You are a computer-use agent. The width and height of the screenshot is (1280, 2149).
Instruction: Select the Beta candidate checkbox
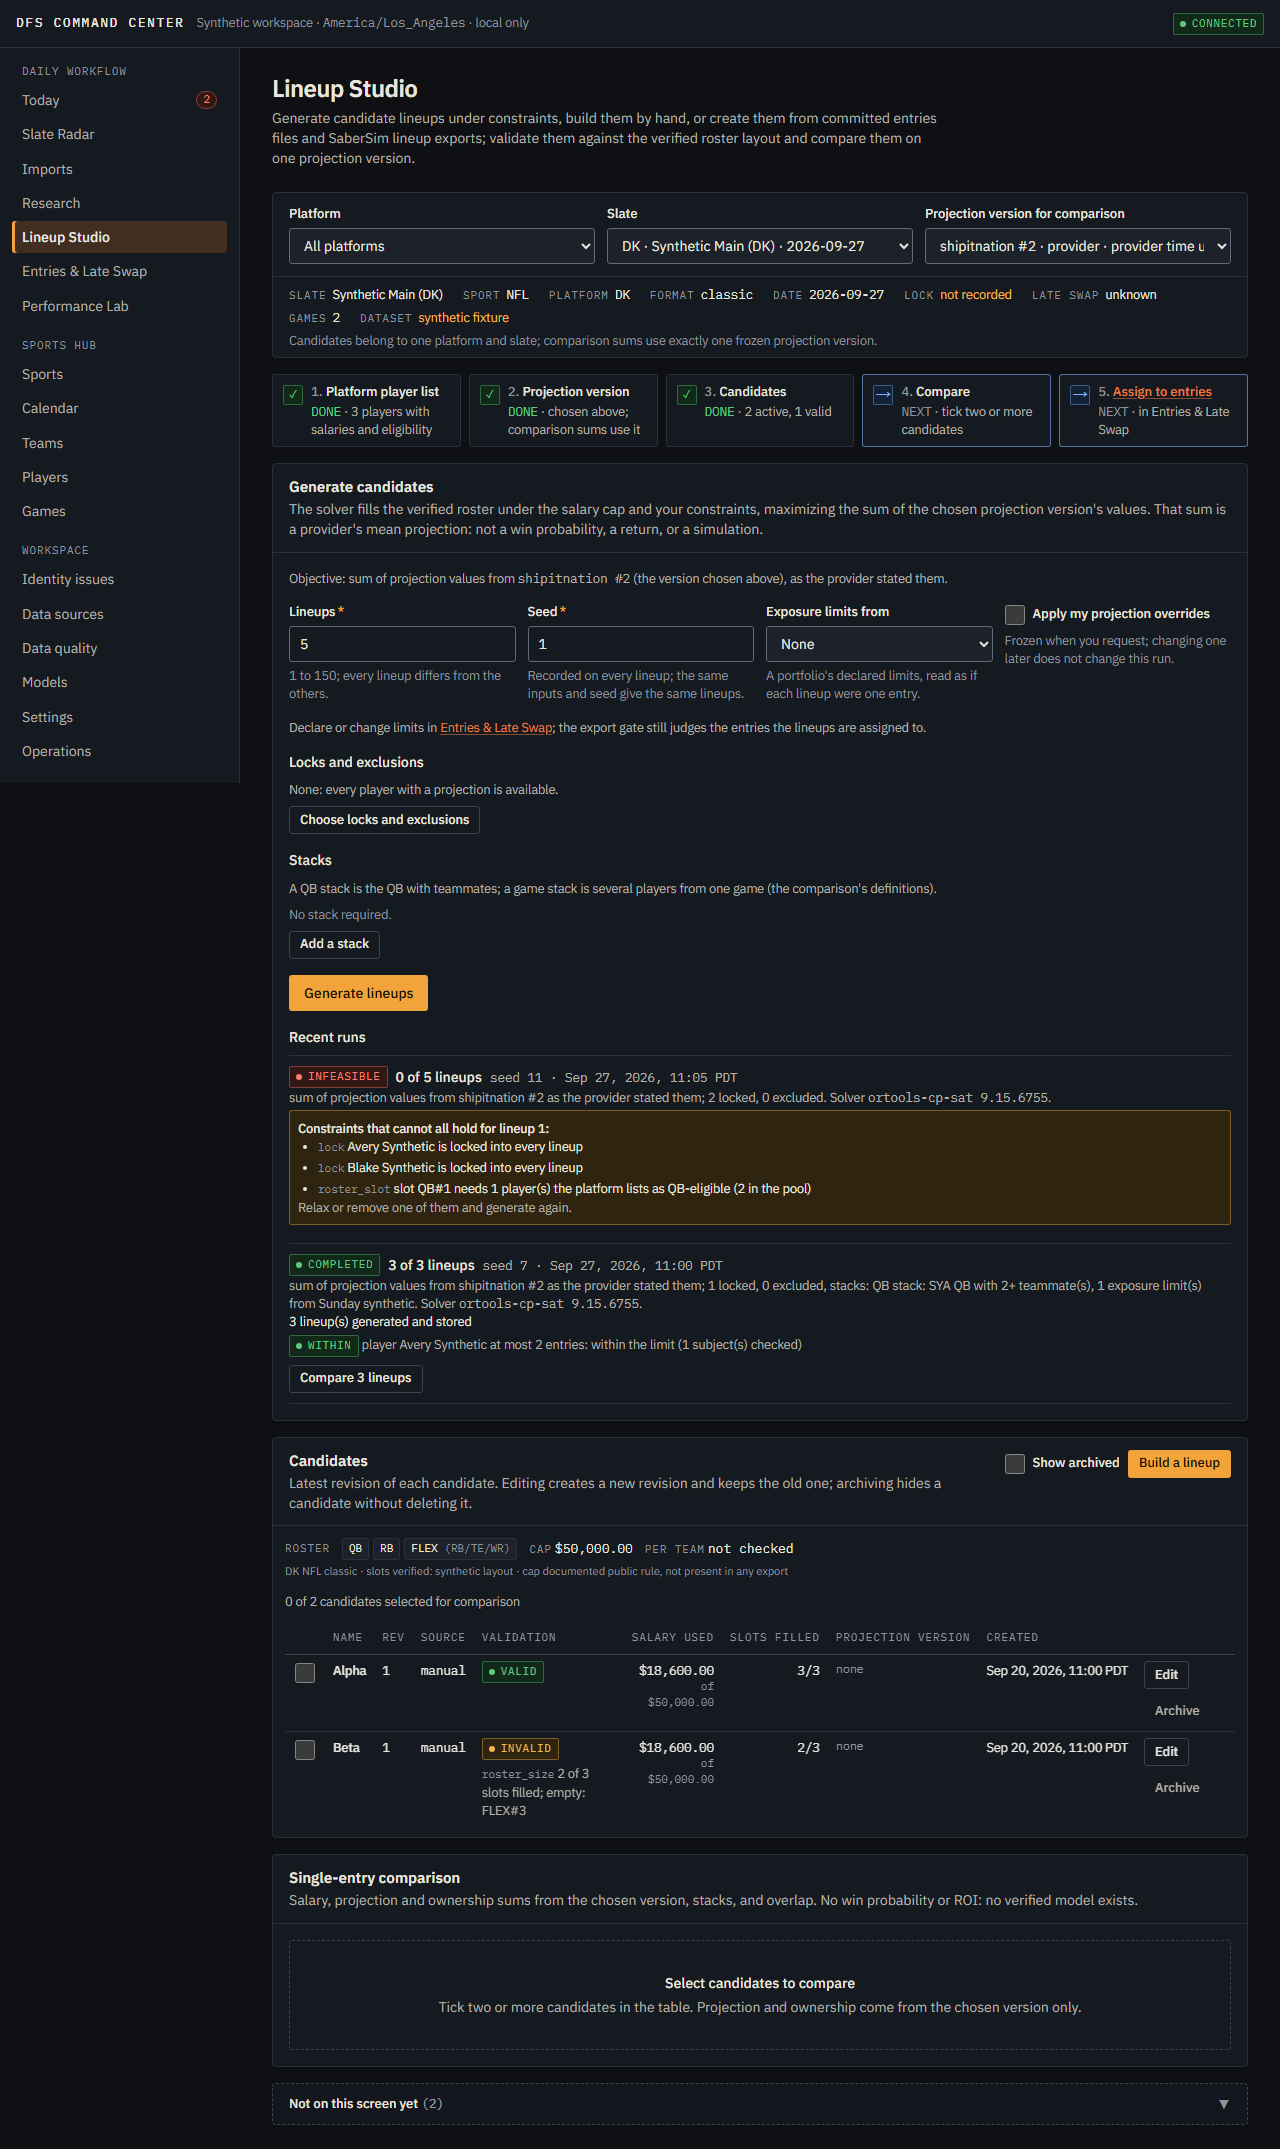tap(305, 1750)
